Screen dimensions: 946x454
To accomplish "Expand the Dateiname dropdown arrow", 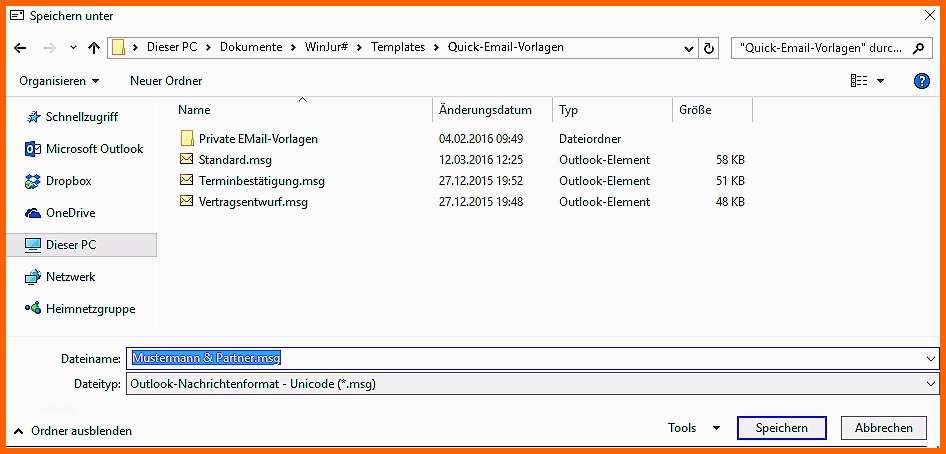I will point(931,359).
